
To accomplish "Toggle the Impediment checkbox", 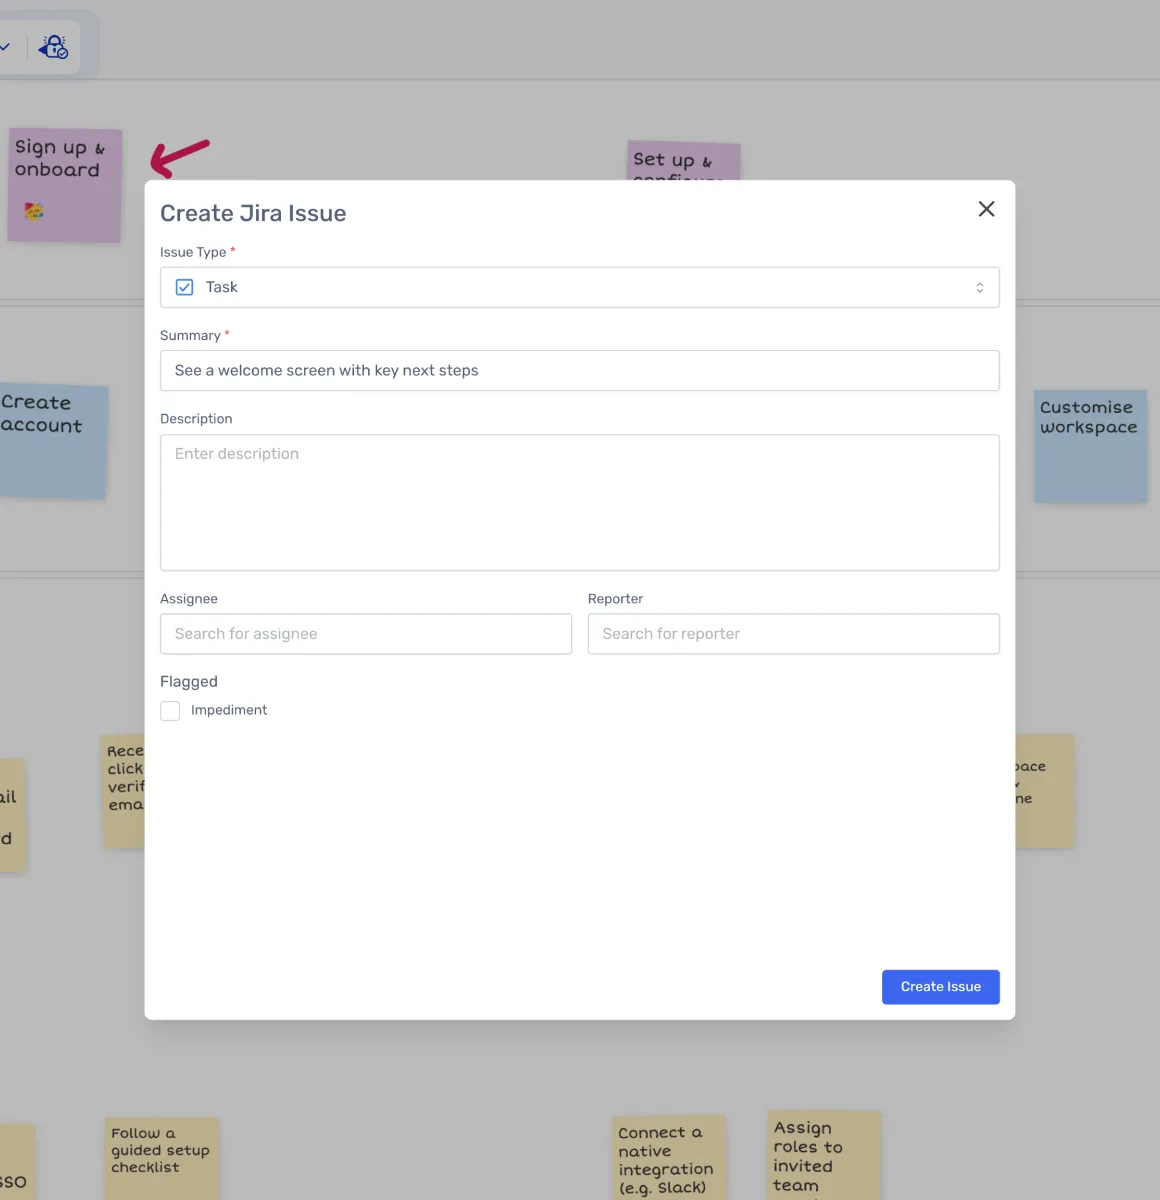I will pos(171,711).
